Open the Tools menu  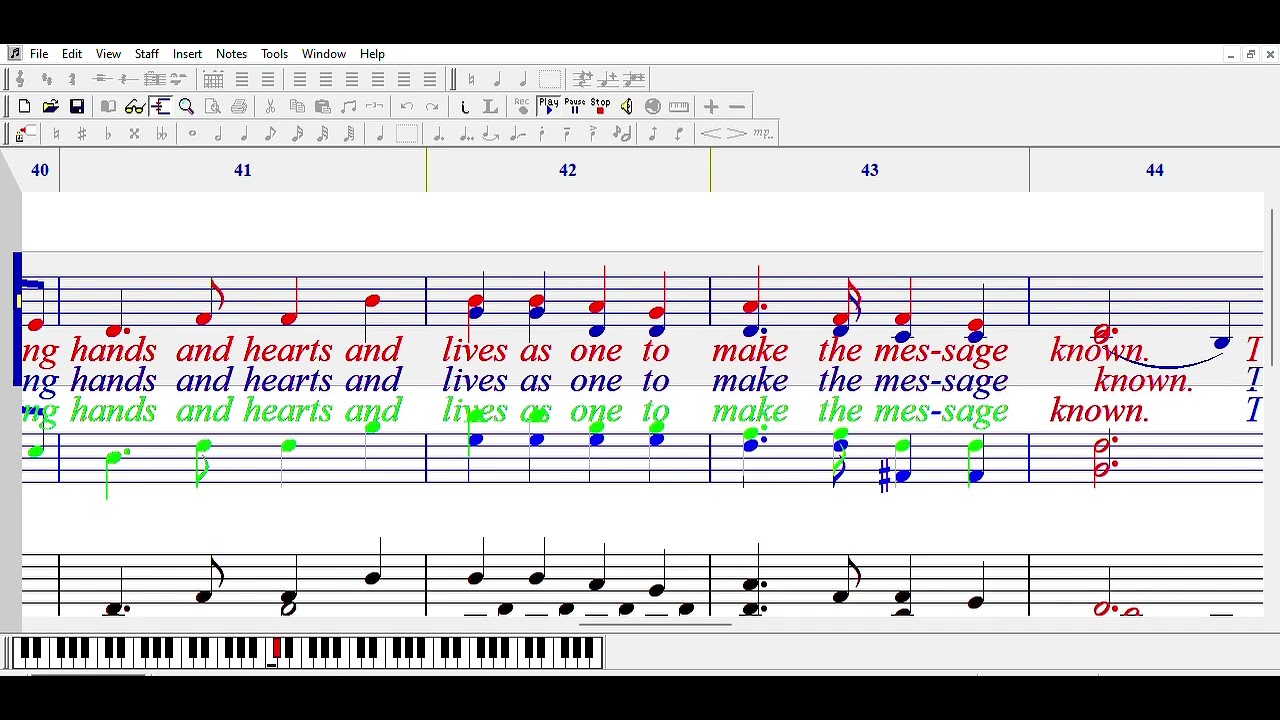pyautogui.click(x=274, y=54)
